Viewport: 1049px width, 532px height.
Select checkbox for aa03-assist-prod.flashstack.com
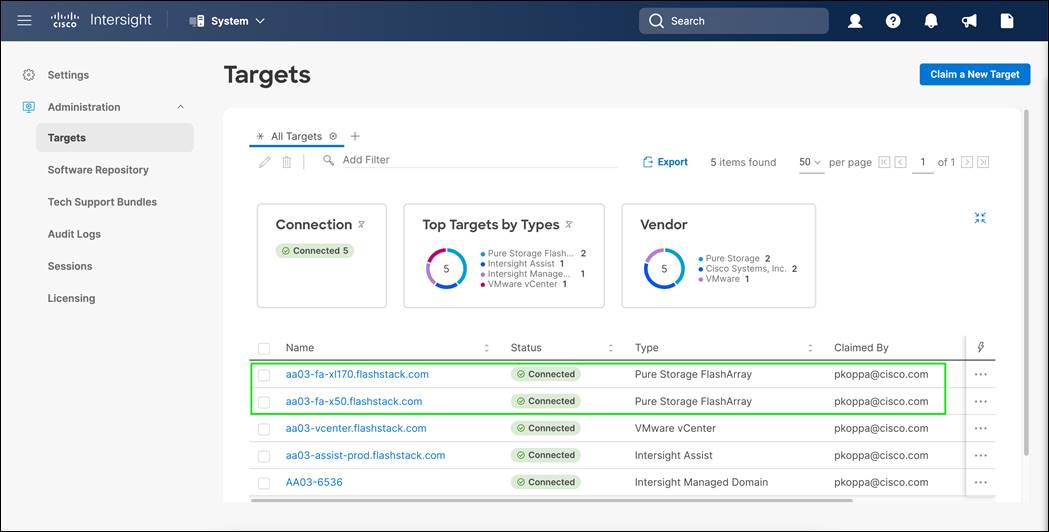(x=264, y=456)
